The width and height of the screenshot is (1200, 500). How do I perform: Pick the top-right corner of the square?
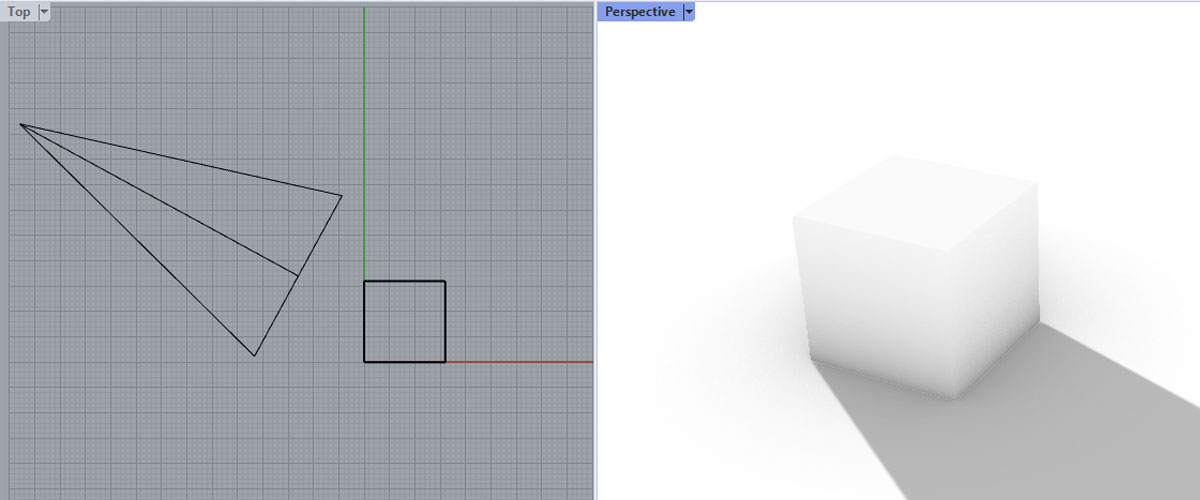445,281
